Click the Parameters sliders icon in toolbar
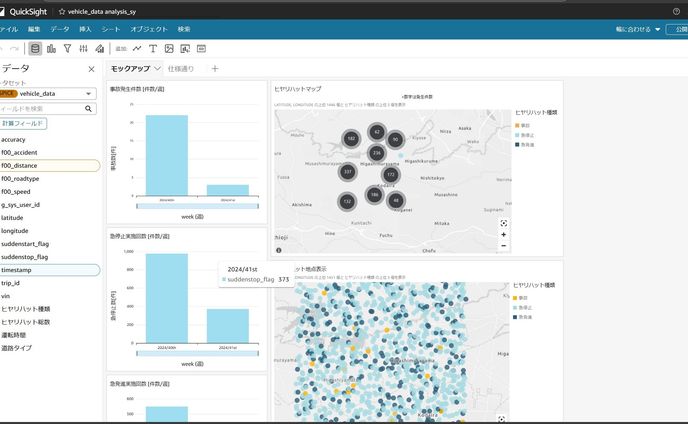The image size is (688, 424). pyautogui.click(x=83, y=48)
